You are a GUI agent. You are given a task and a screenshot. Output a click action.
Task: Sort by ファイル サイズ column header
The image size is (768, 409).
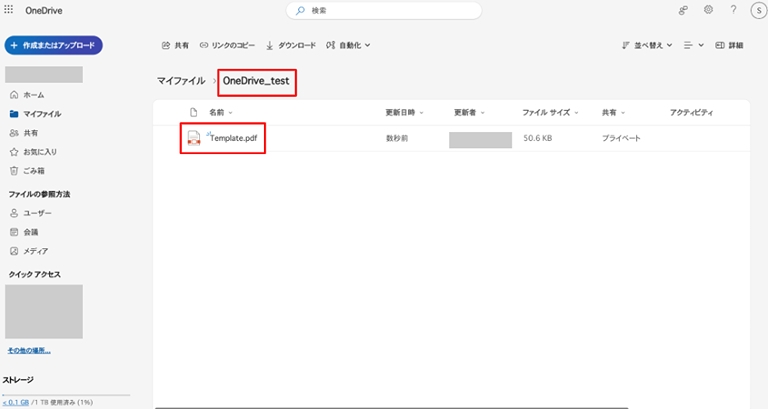tap(550, 113)
